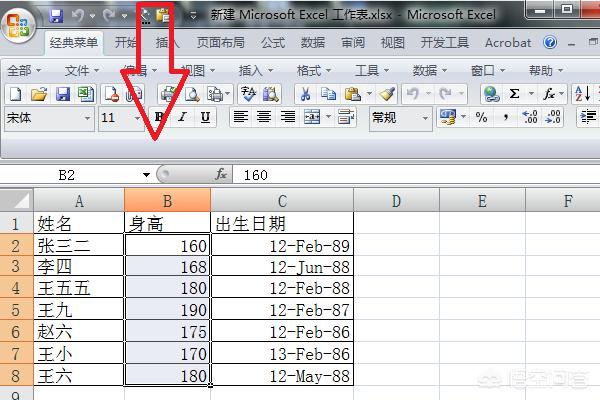Image resolution: width=600 pixels, height=400 pixels.
Task: Toggle underline formatting
Action: [205, 117]
